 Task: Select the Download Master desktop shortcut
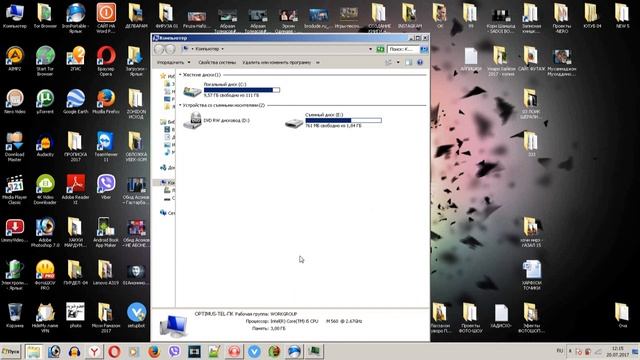(x=14, y=147)
